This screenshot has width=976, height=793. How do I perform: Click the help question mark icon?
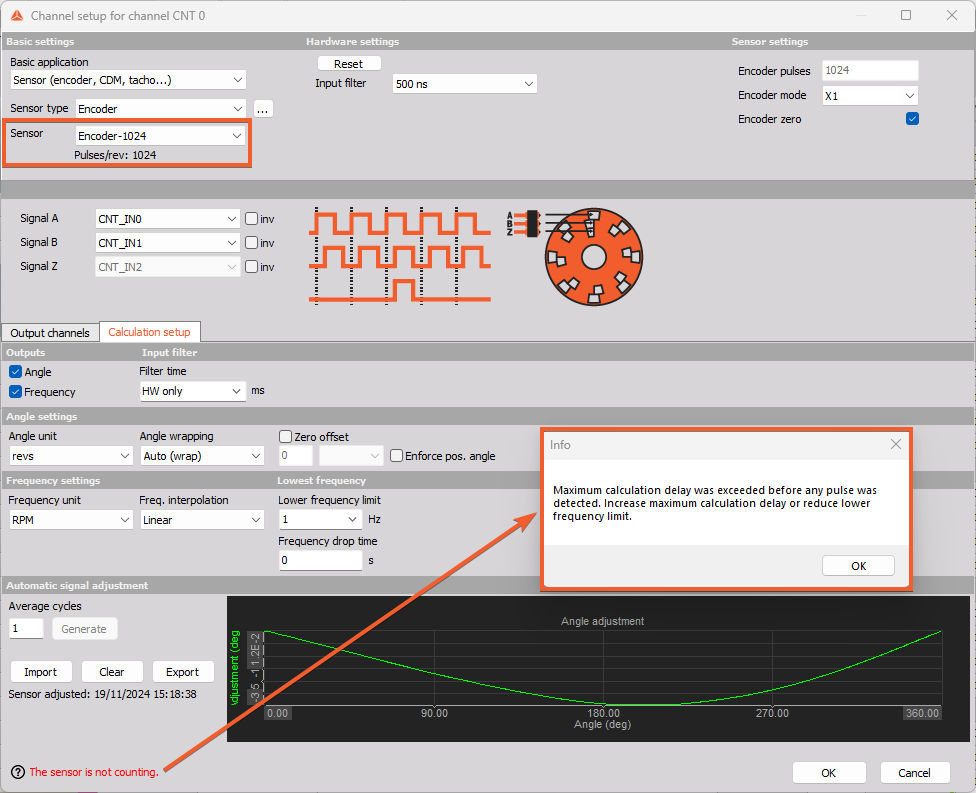pos(18,772)
